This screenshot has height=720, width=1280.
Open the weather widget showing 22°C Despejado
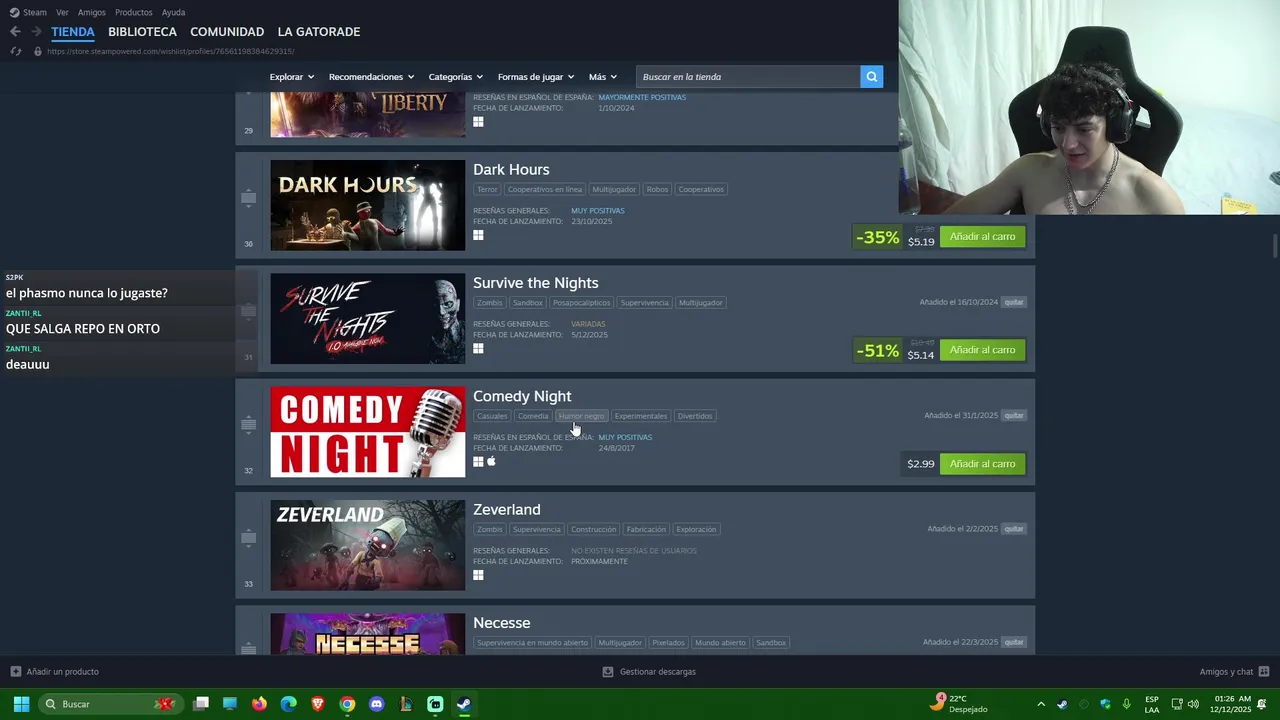click(x=958, y=704)
